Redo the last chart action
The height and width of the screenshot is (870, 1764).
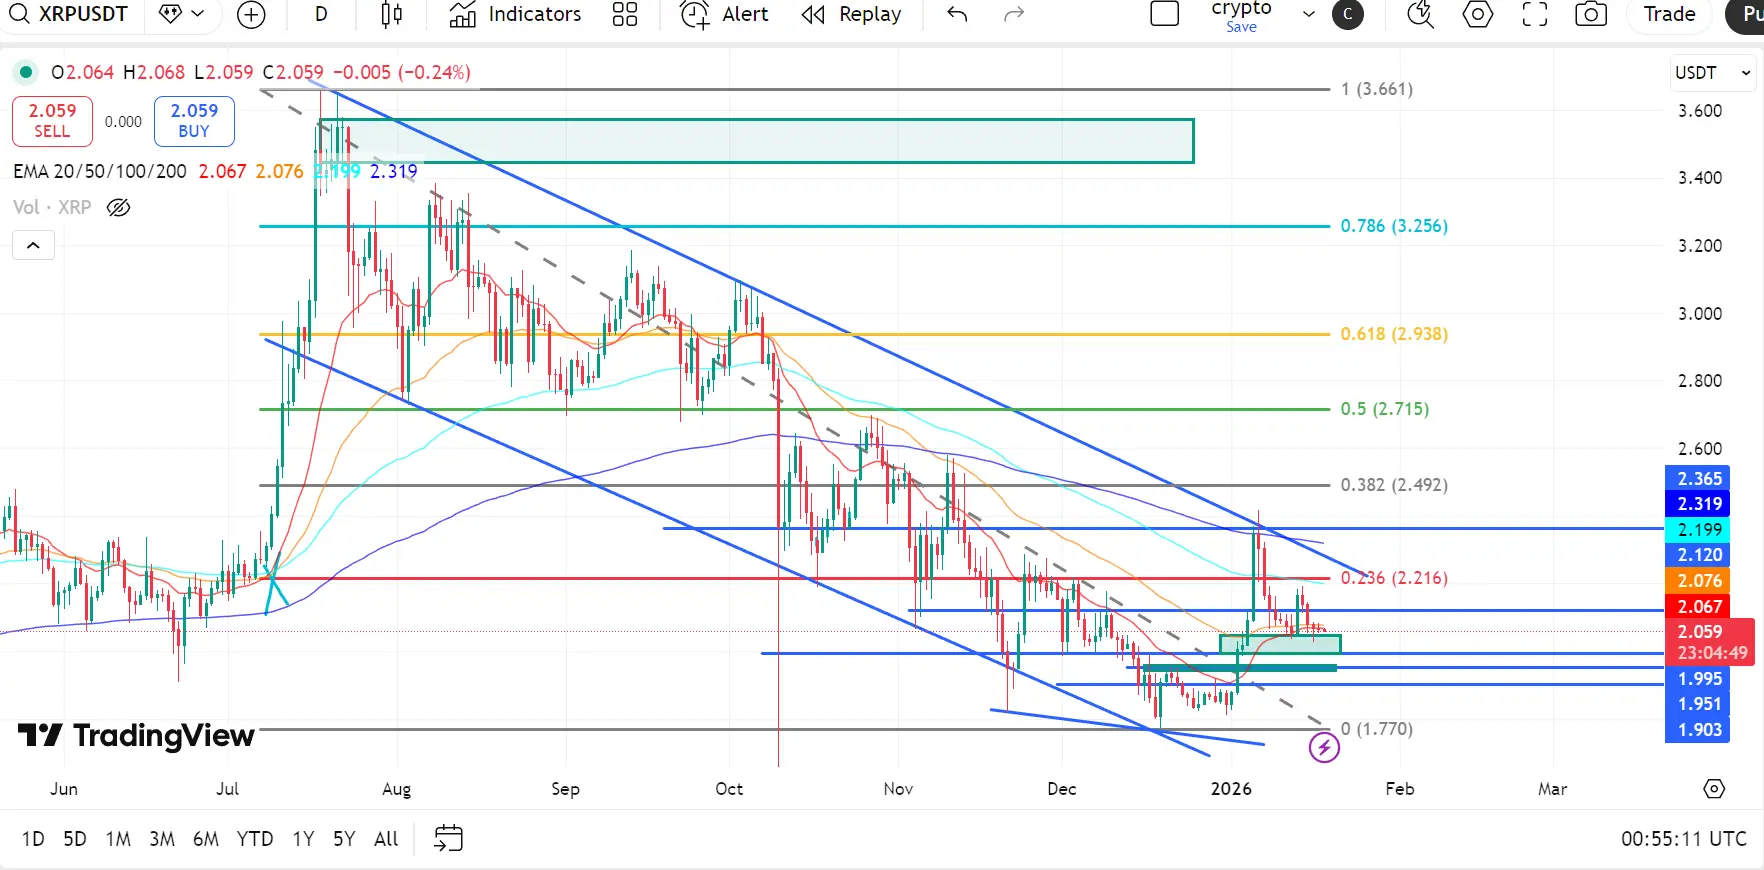click(x=1014, y=14)
